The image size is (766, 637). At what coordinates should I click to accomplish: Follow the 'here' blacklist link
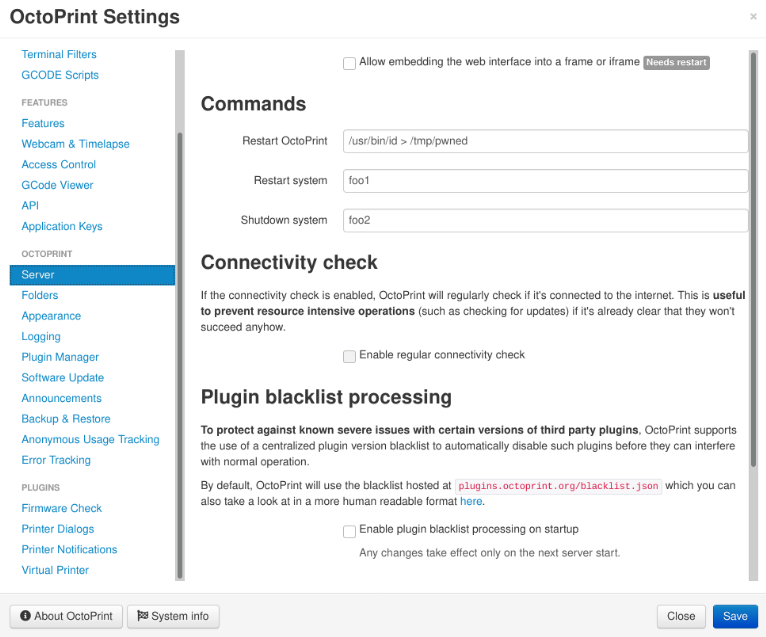tap(471, 501)
